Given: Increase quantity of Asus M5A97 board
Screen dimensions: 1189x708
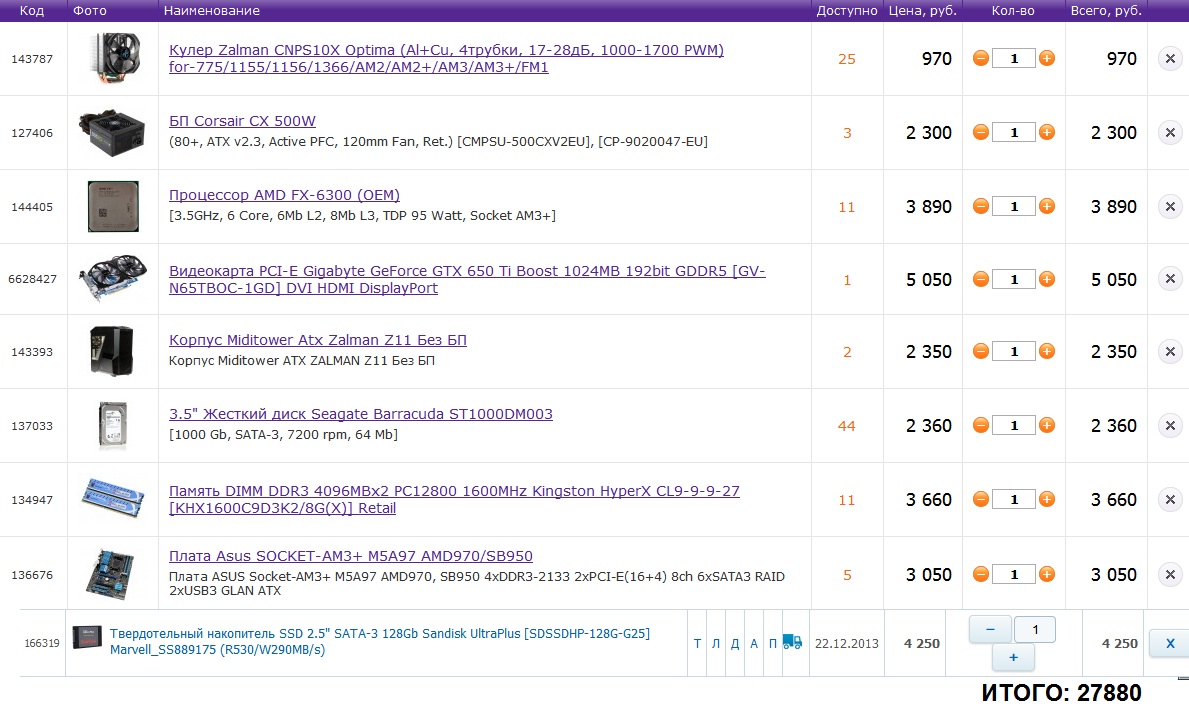Looking at the screenshot, I should [1046, 575].
